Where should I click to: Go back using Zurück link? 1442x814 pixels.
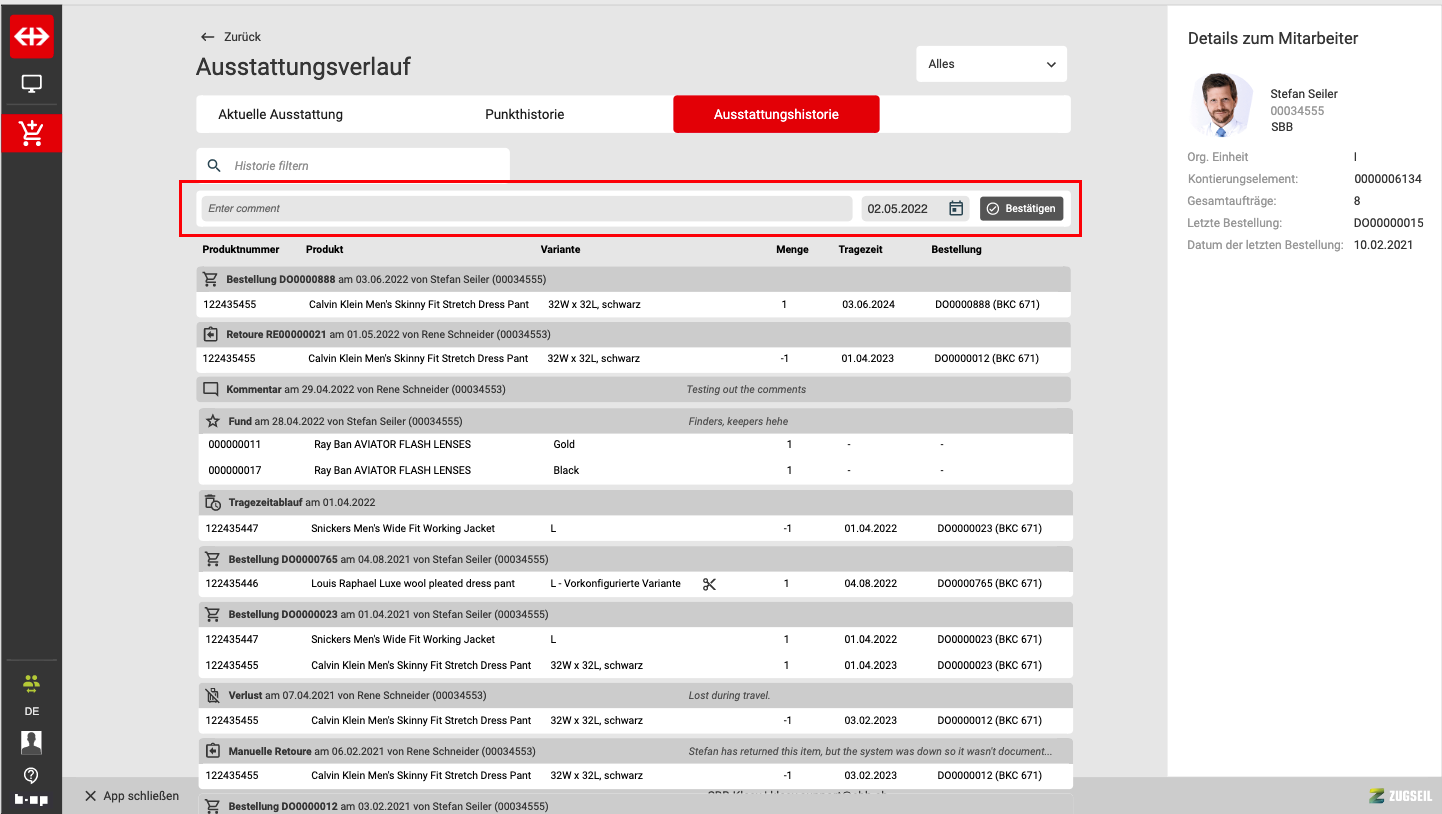click(x=231, y=37)
